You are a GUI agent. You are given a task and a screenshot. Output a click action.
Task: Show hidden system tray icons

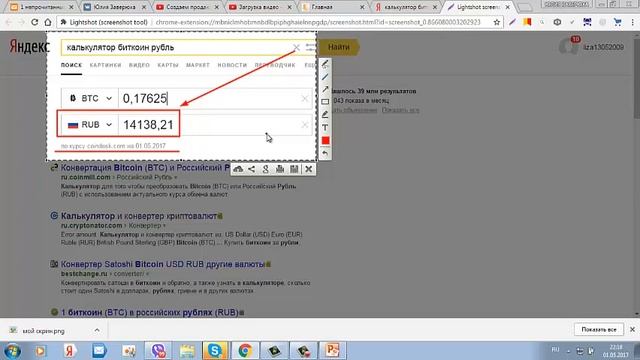pyautogui.click(x=568, y=351)
